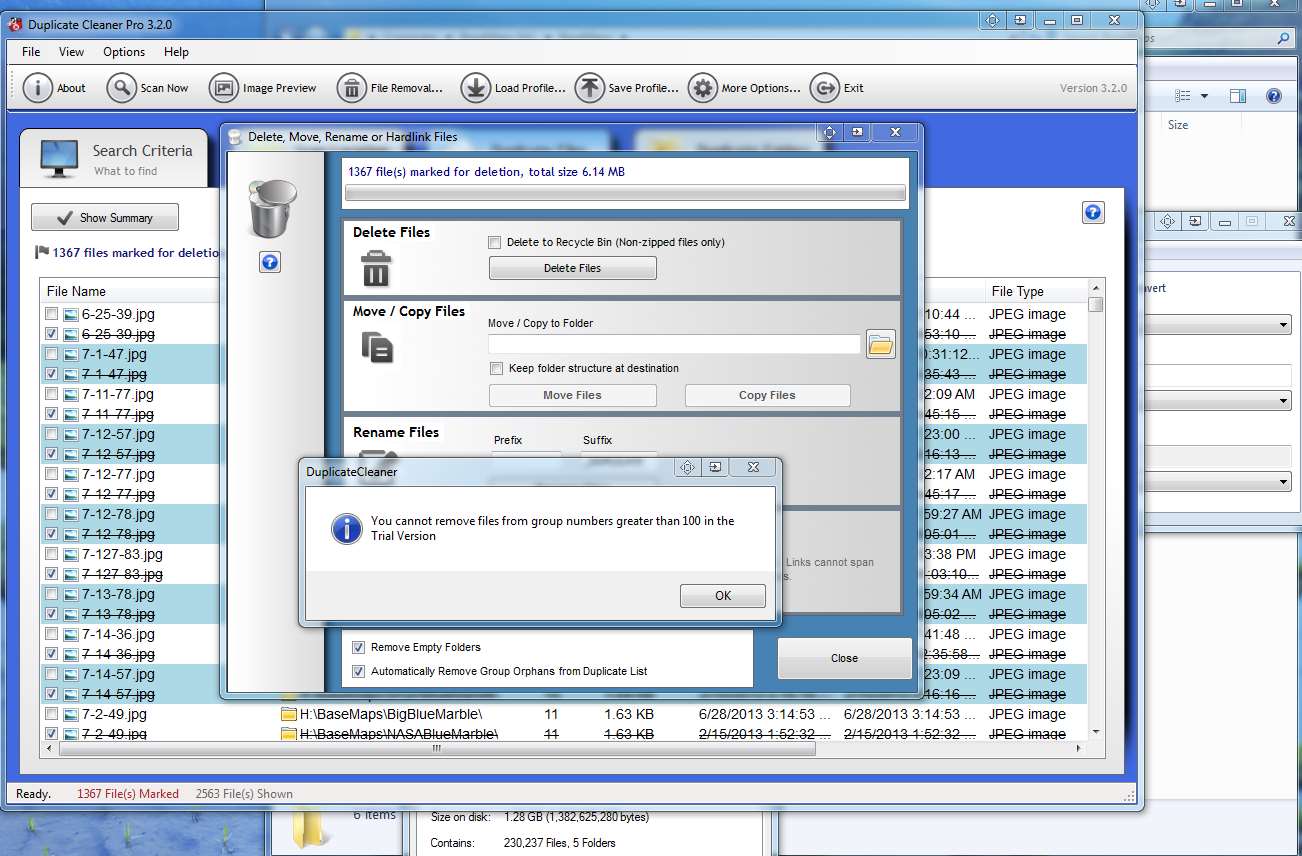The image size is (1302, 856).
Task: Expand the view options dropdown arrow in Explorer
Action: [x=1204, y=96]
